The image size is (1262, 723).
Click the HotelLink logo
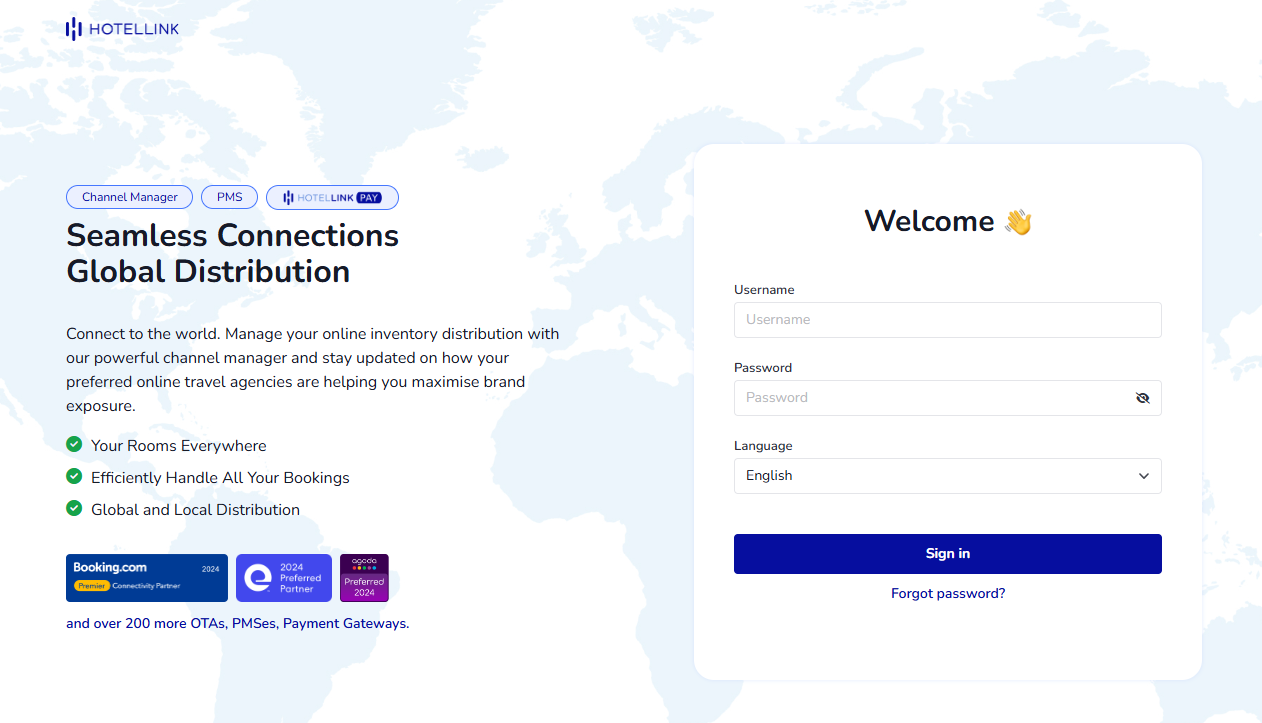(x=121, y=28)
